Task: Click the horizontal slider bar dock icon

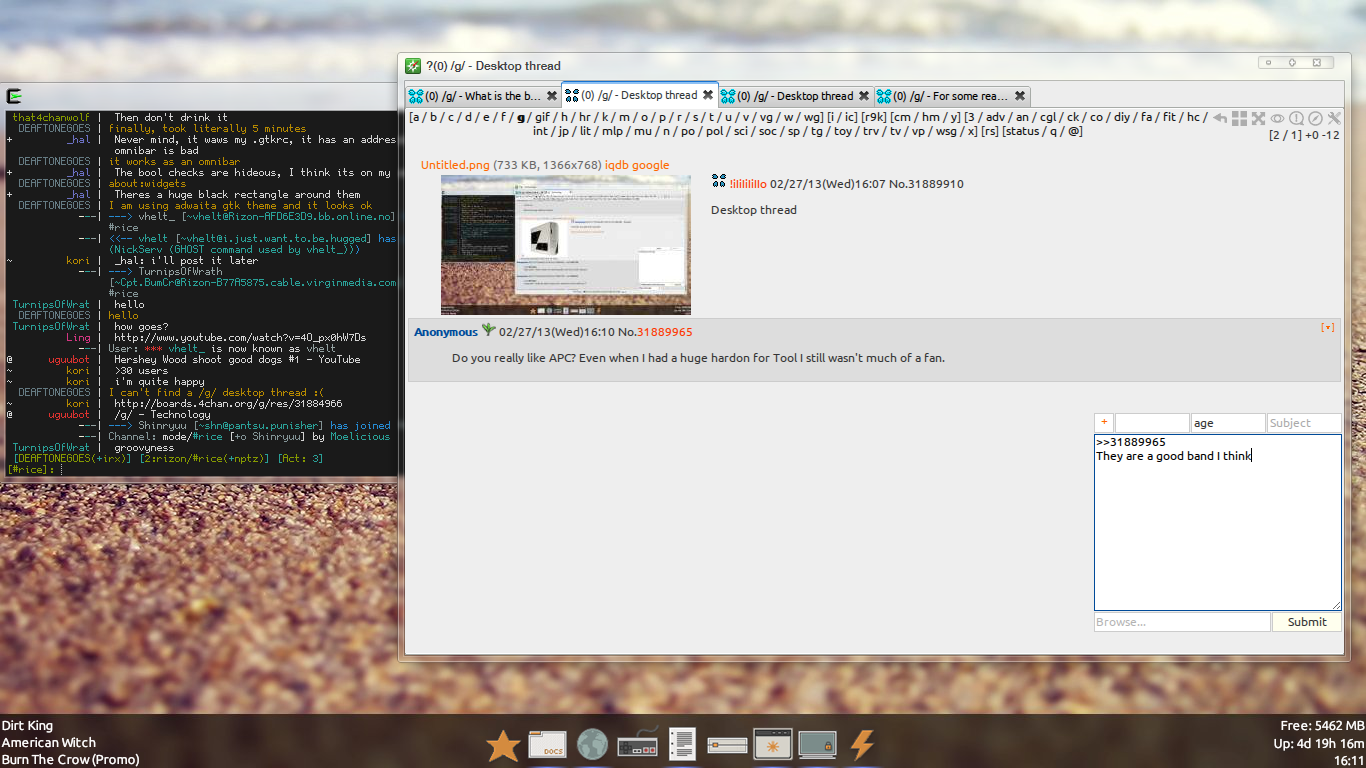Action: [728, 745]
